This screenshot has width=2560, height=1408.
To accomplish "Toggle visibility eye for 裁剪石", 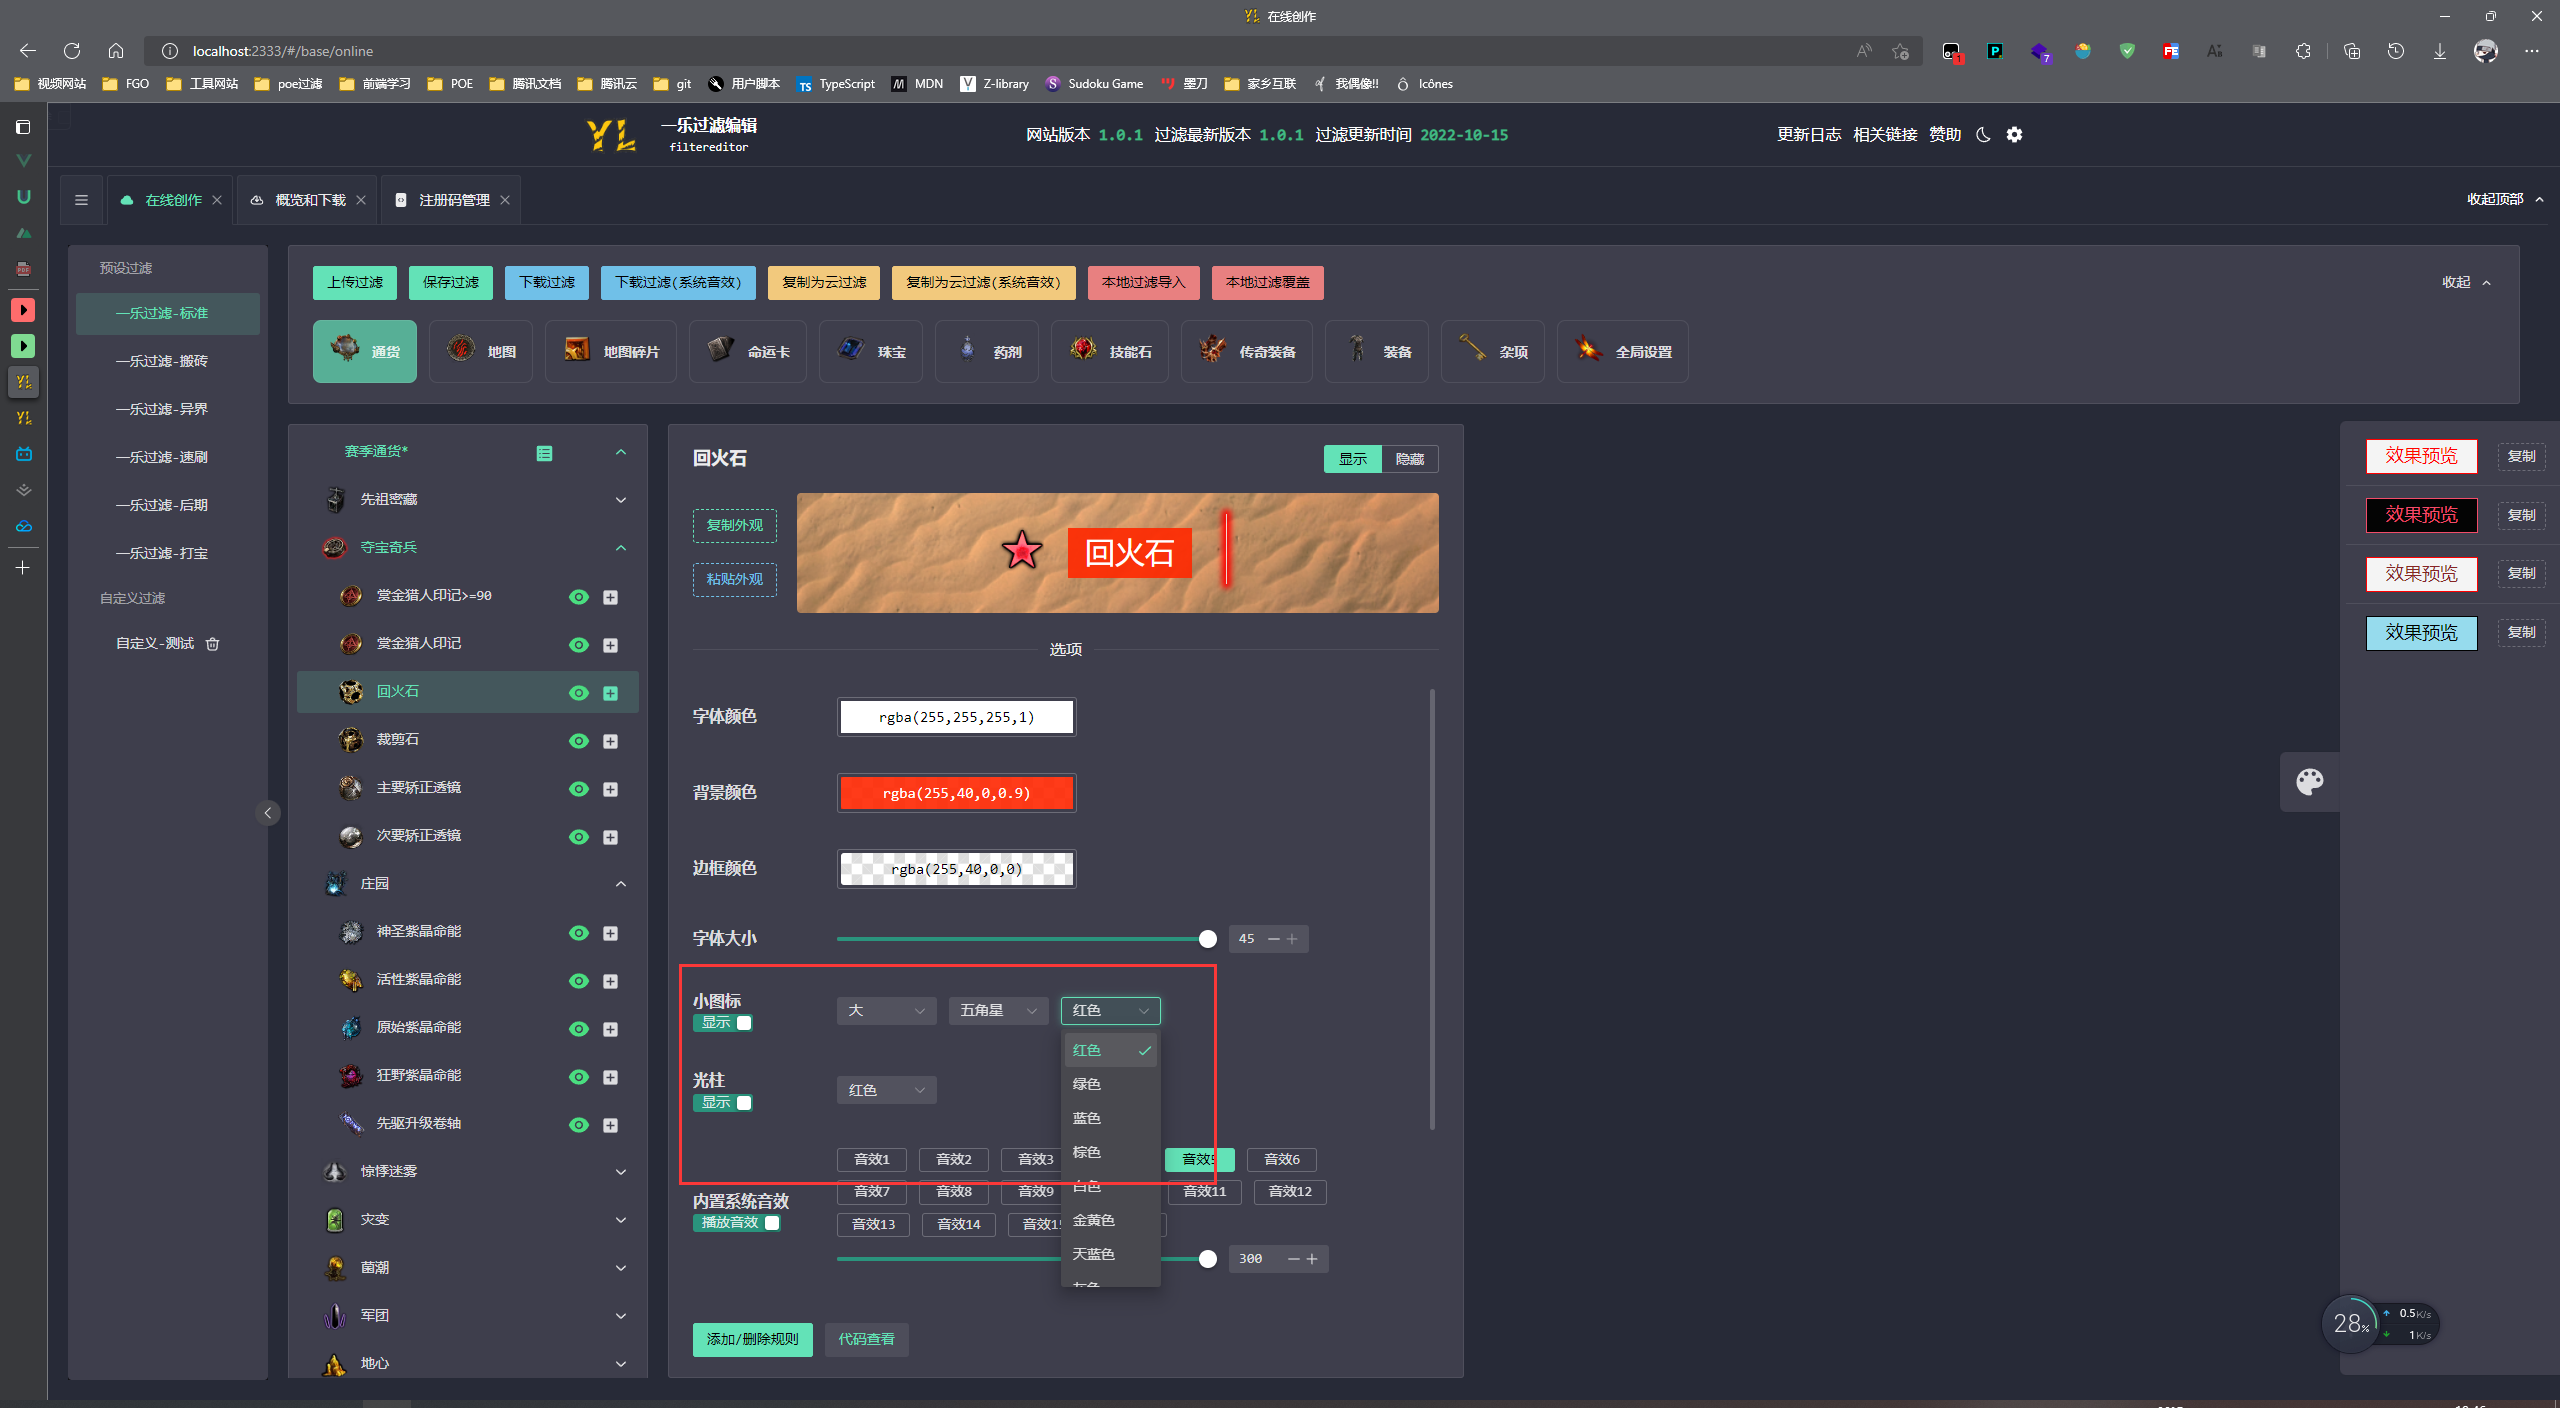I will pos(578,741).
